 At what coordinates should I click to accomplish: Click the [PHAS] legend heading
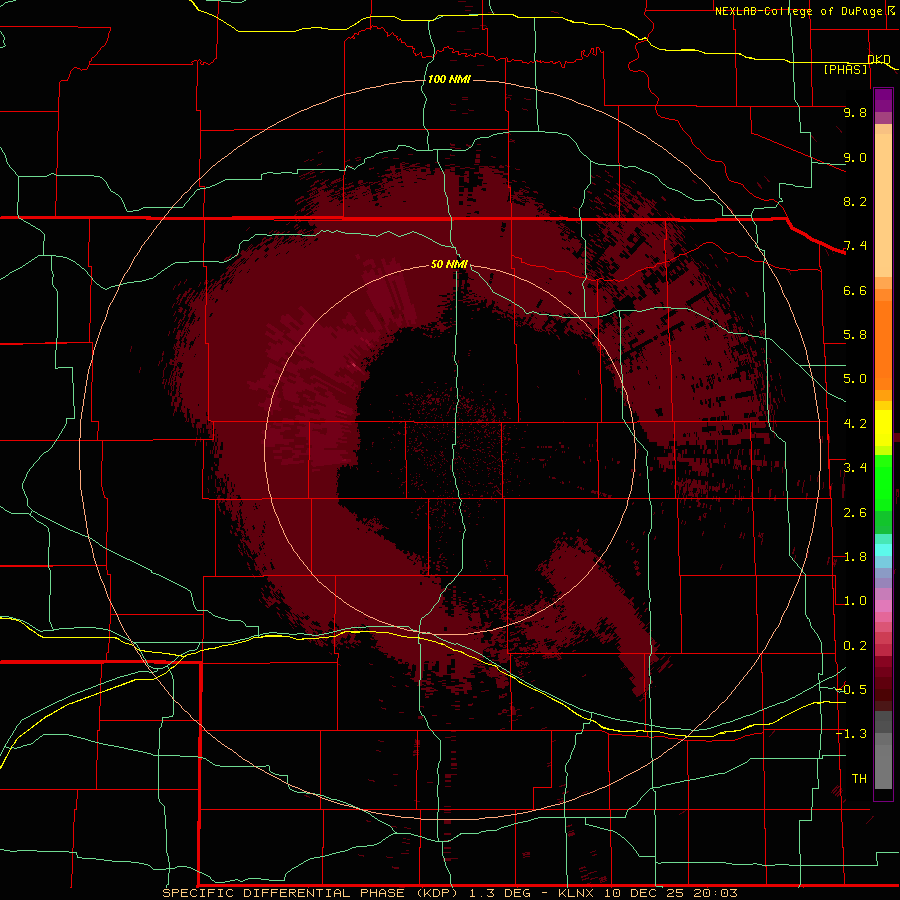845,69
